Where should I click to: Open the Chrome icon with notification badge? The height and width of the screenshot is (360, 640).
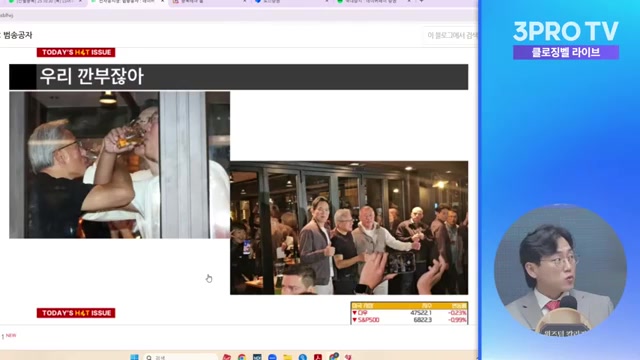(x=334, y=357)
